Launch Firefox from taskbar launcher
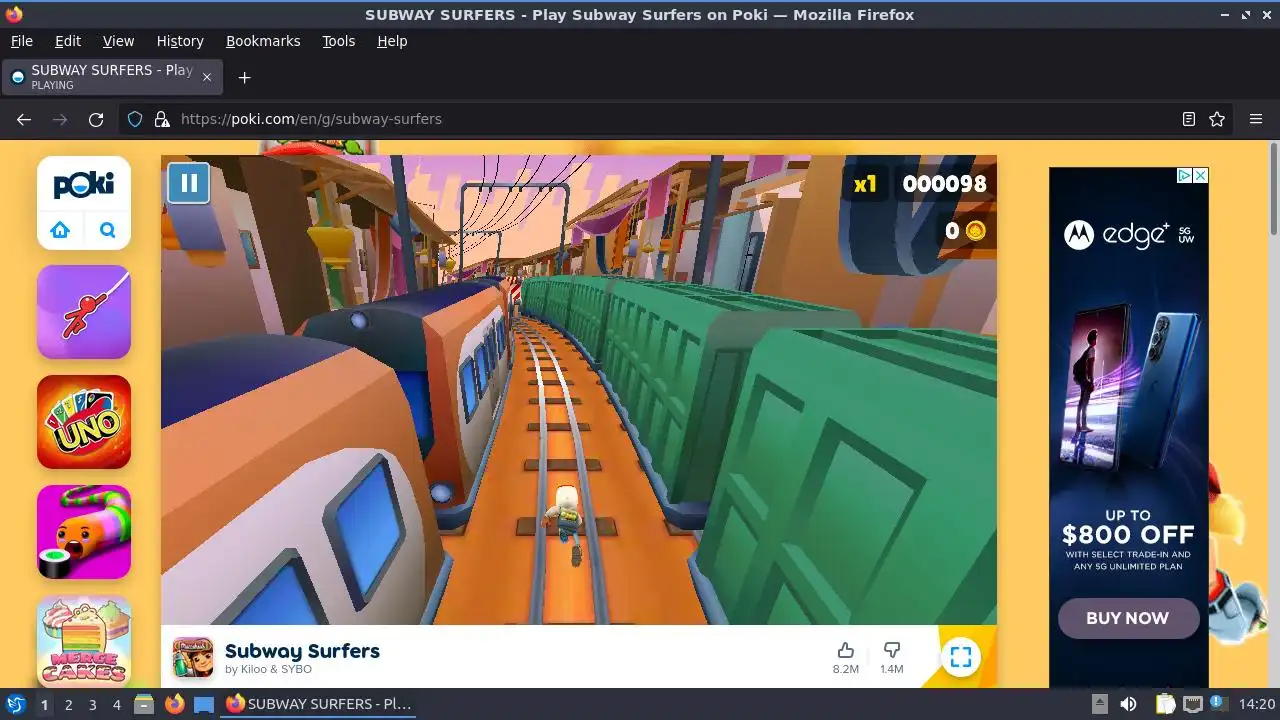 (174, 704)
